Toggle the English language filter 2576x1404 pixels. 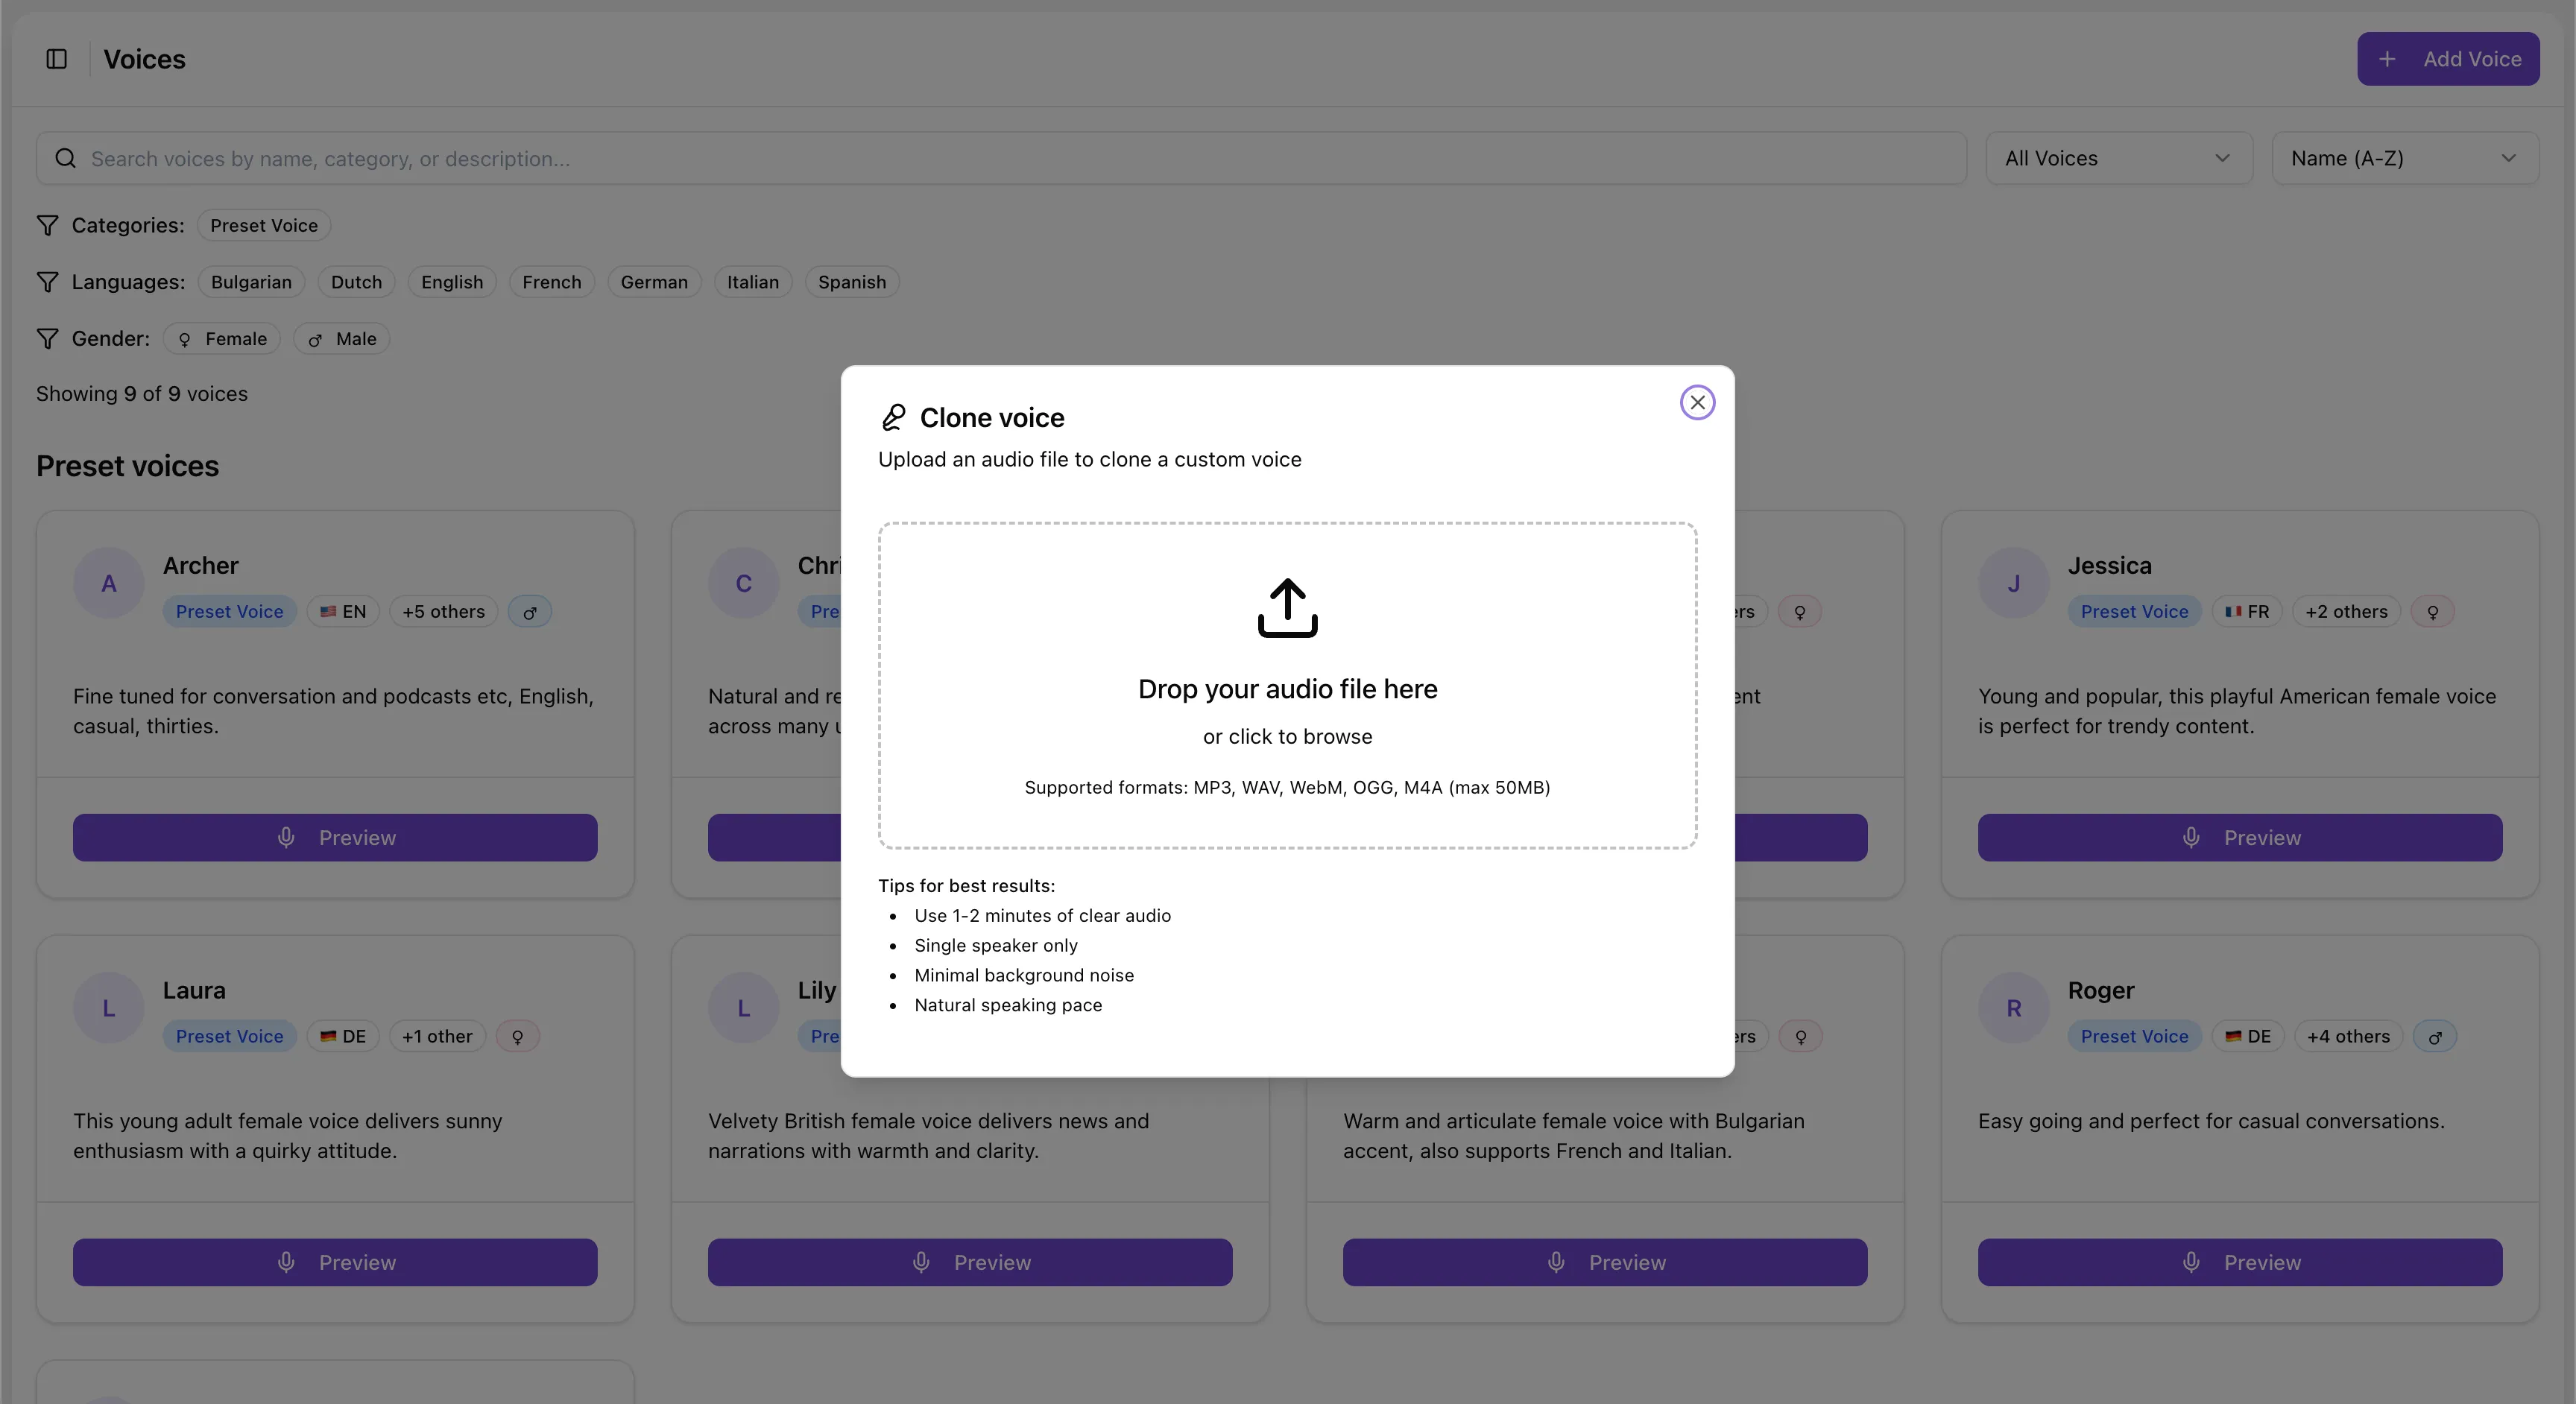(452, 283)
